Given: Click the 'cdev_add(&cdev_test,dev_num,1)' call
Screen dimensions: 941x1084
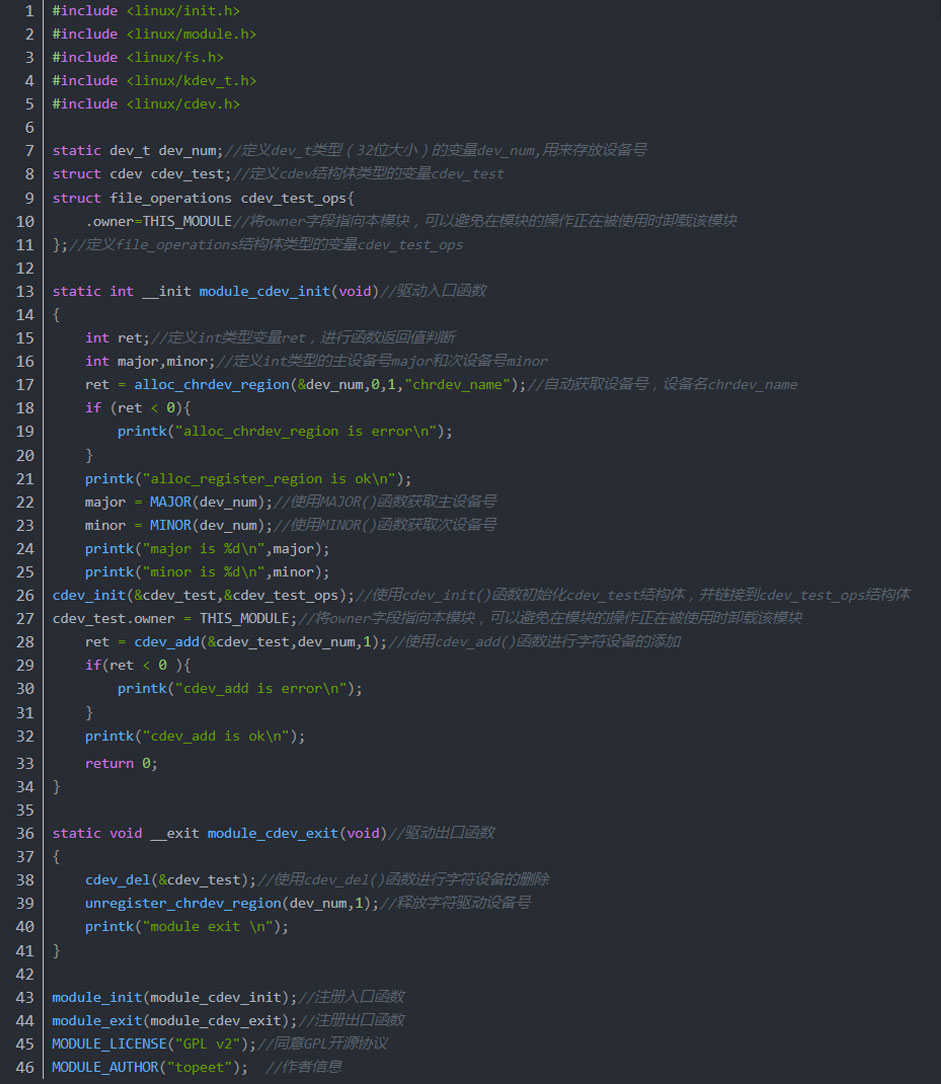Looking at the screenshot, I should (257, 642).
